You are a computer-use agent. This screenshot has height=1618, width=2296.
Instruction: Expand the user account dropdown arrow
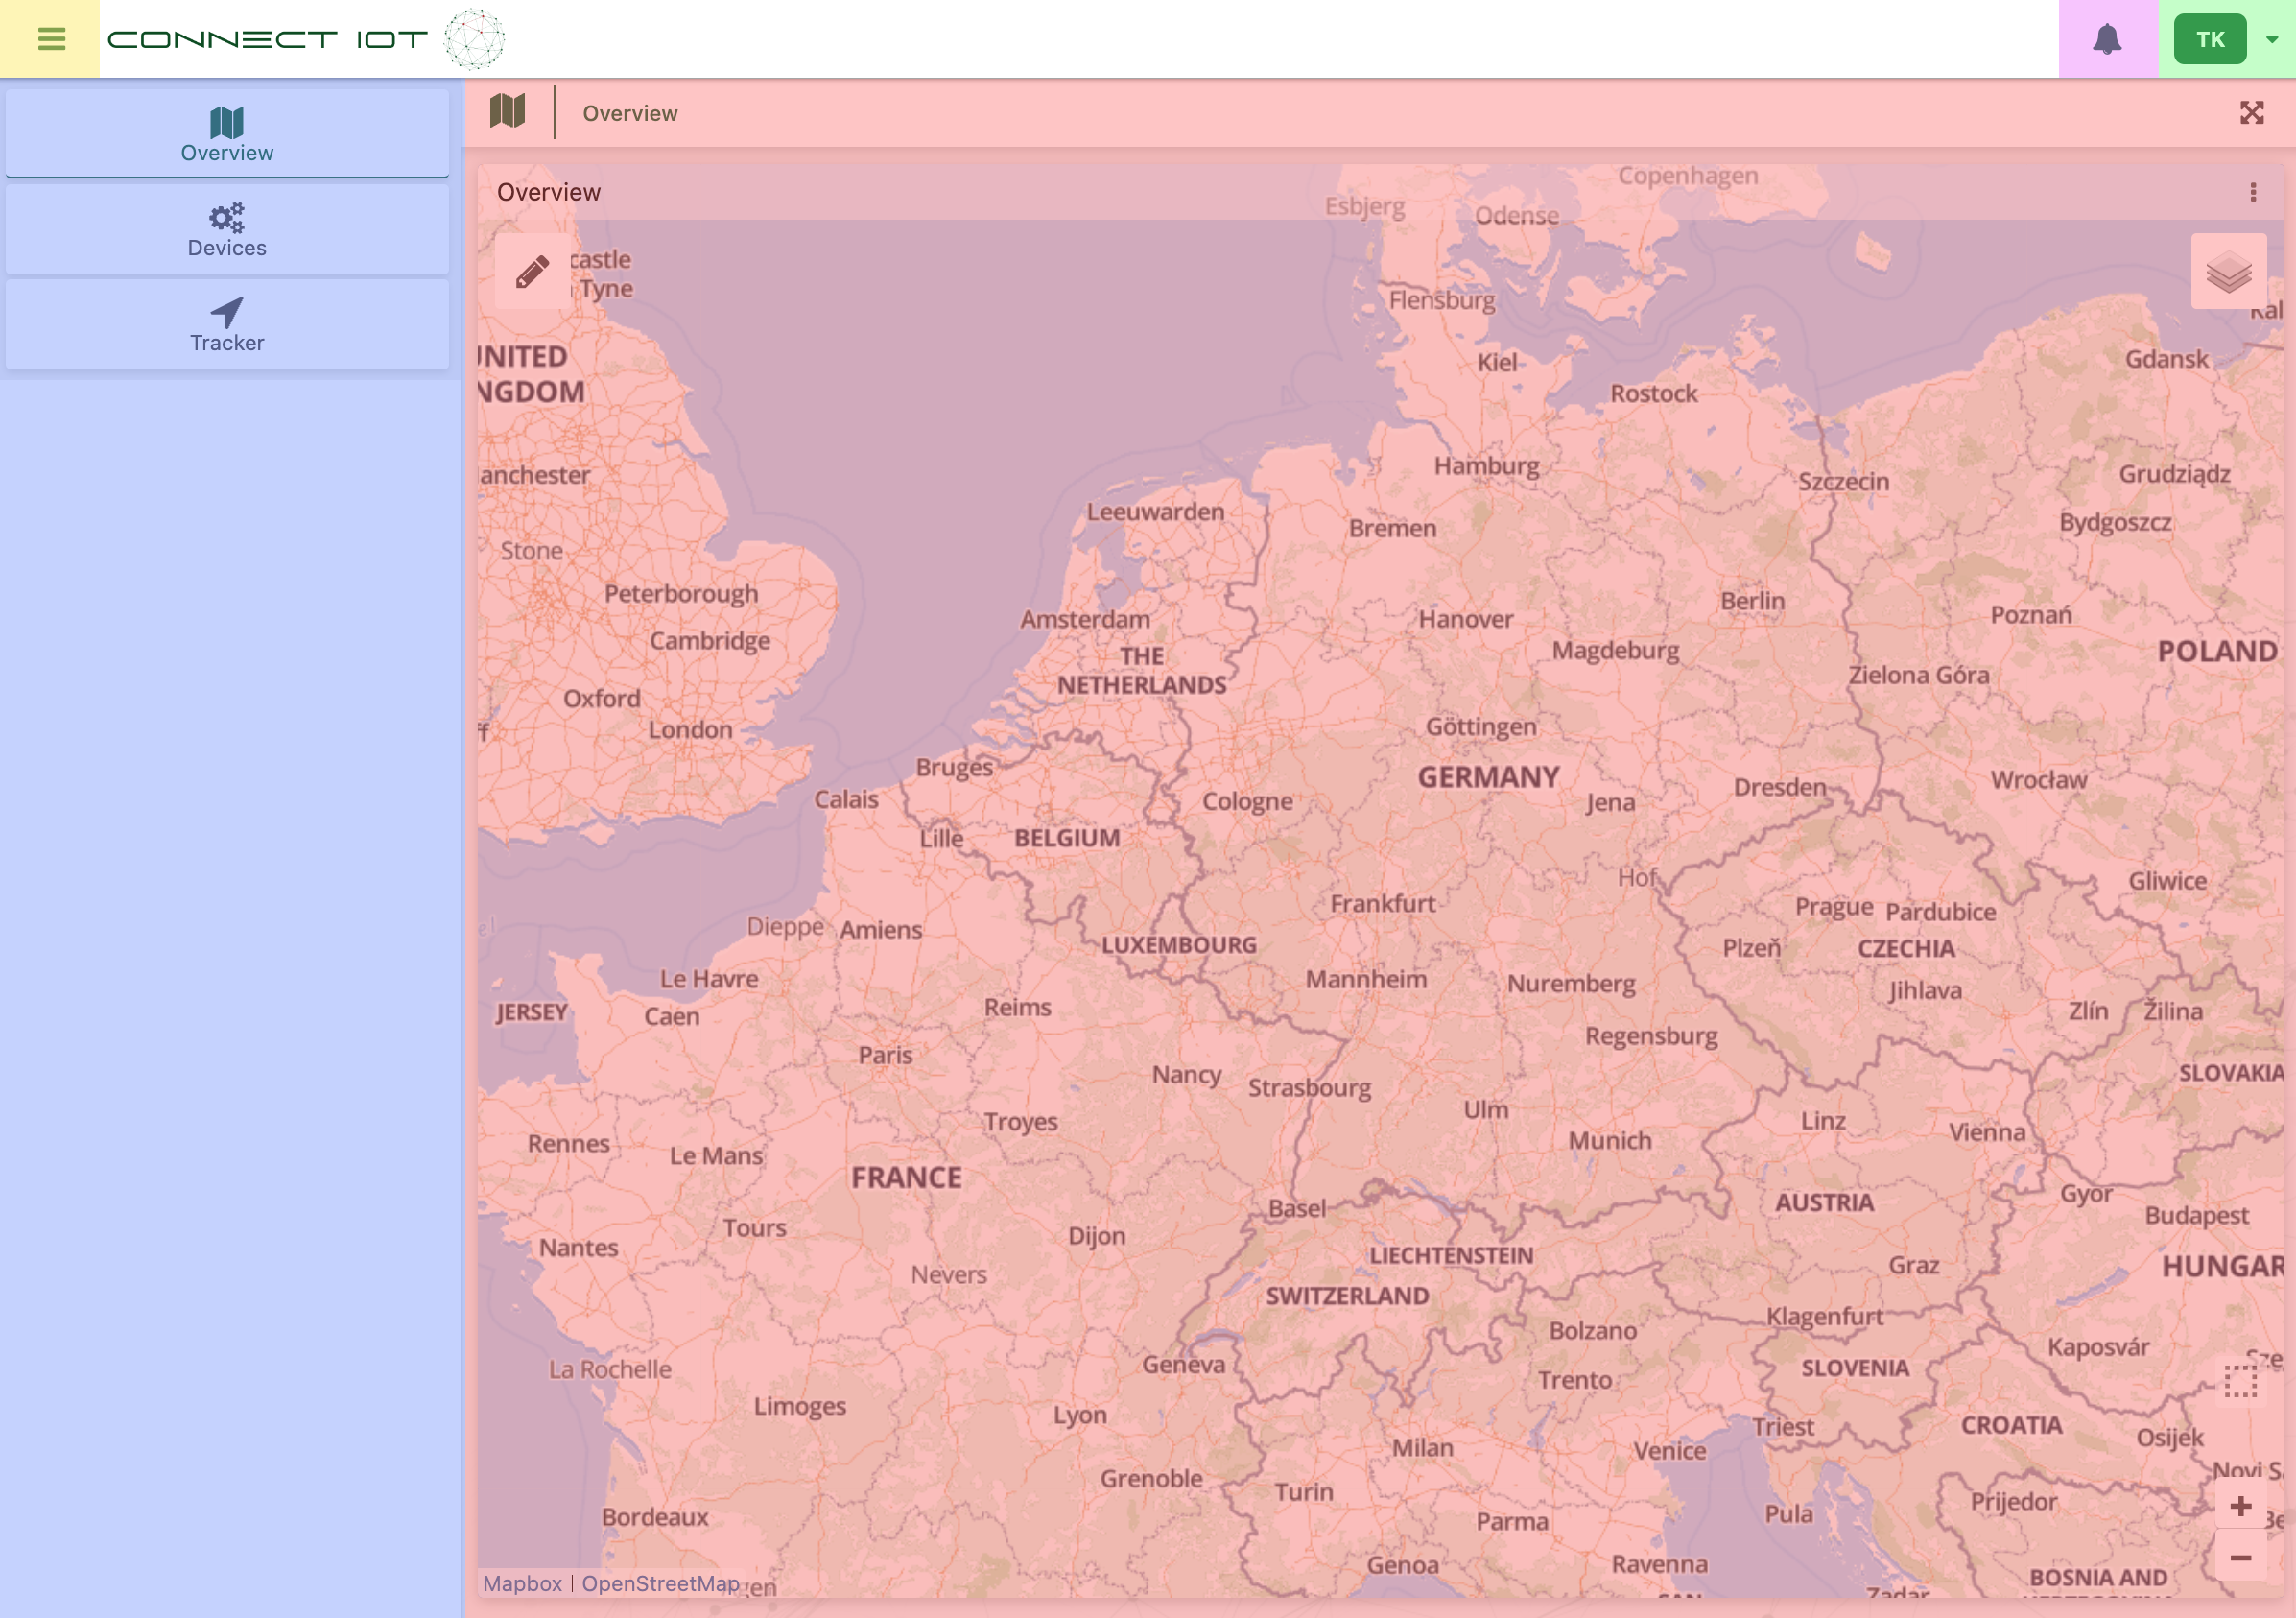pyautogui.click(x=2271, y=40)
